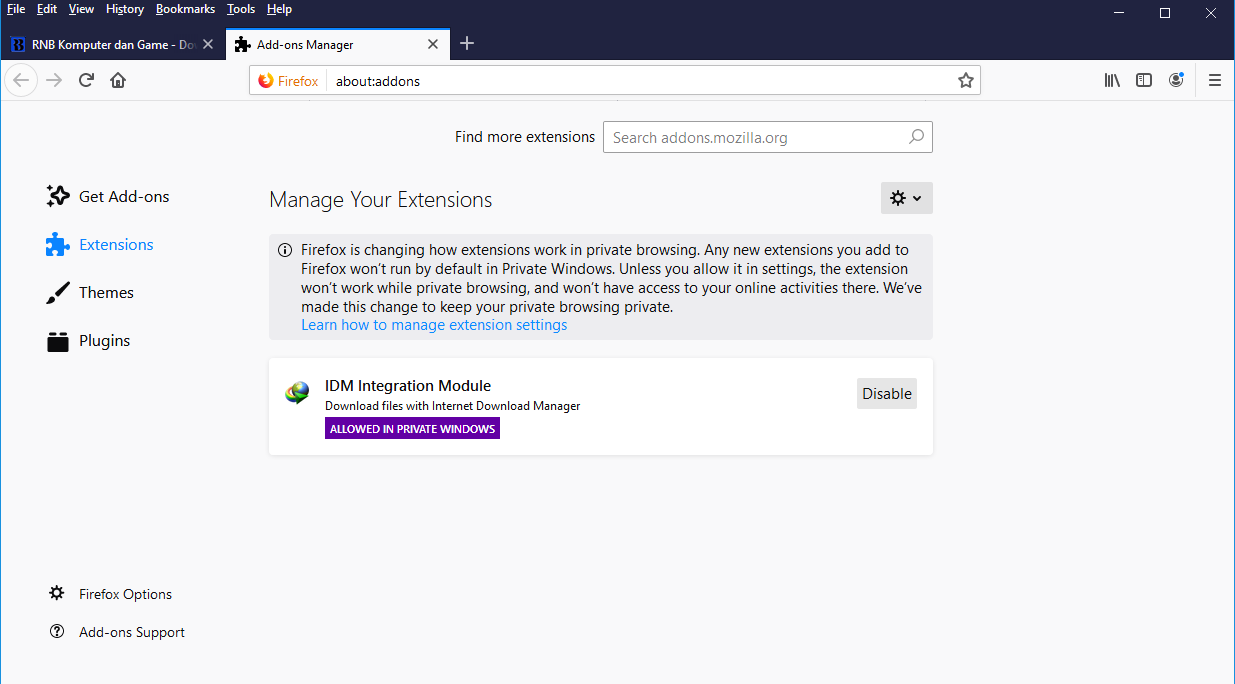Click the private browsing info icon
Viewport: 1235px width, 684px height.
coord(285,250)
